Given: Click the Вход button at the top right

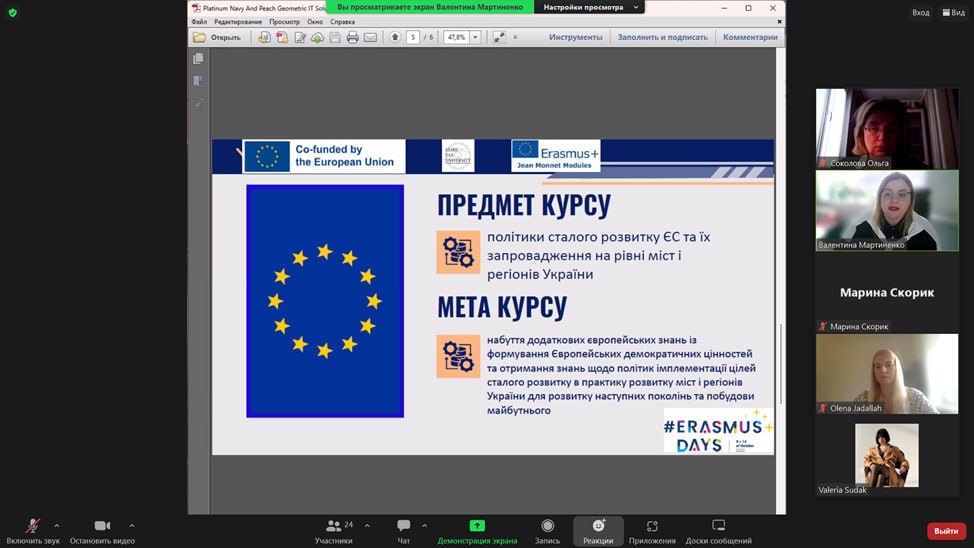Looking at the screenshot, I should coord(921,12).
